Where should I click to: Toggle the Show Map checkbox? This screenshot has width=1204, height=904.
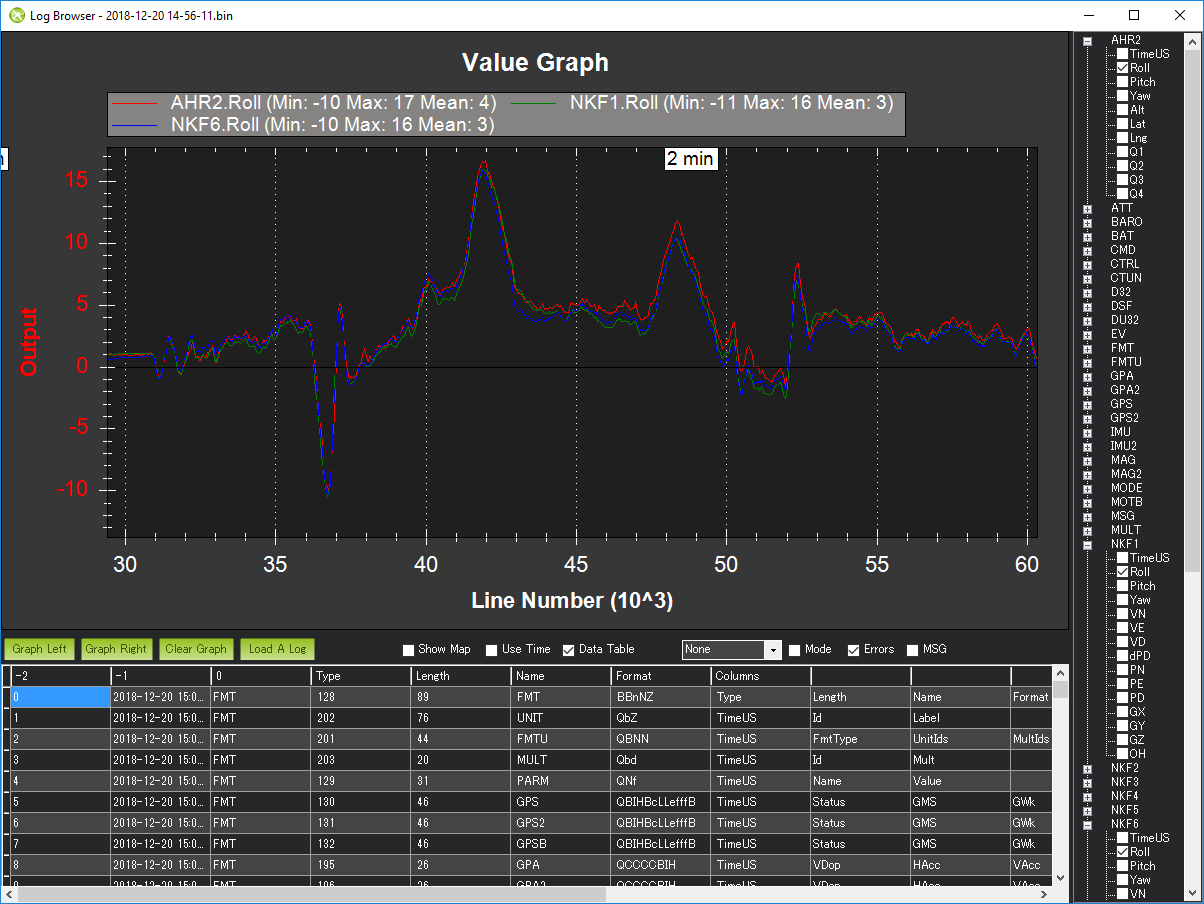click(x=408, y=650)
